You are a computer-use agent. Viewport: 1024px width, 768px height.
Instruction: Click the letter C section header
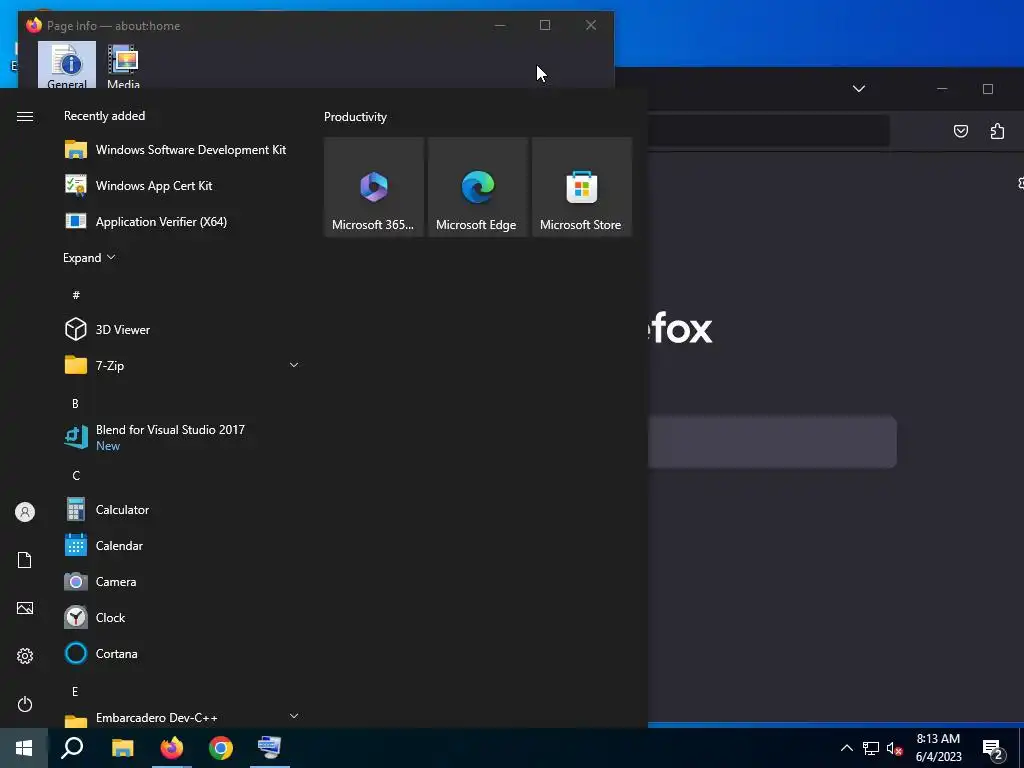pos(76,475)
